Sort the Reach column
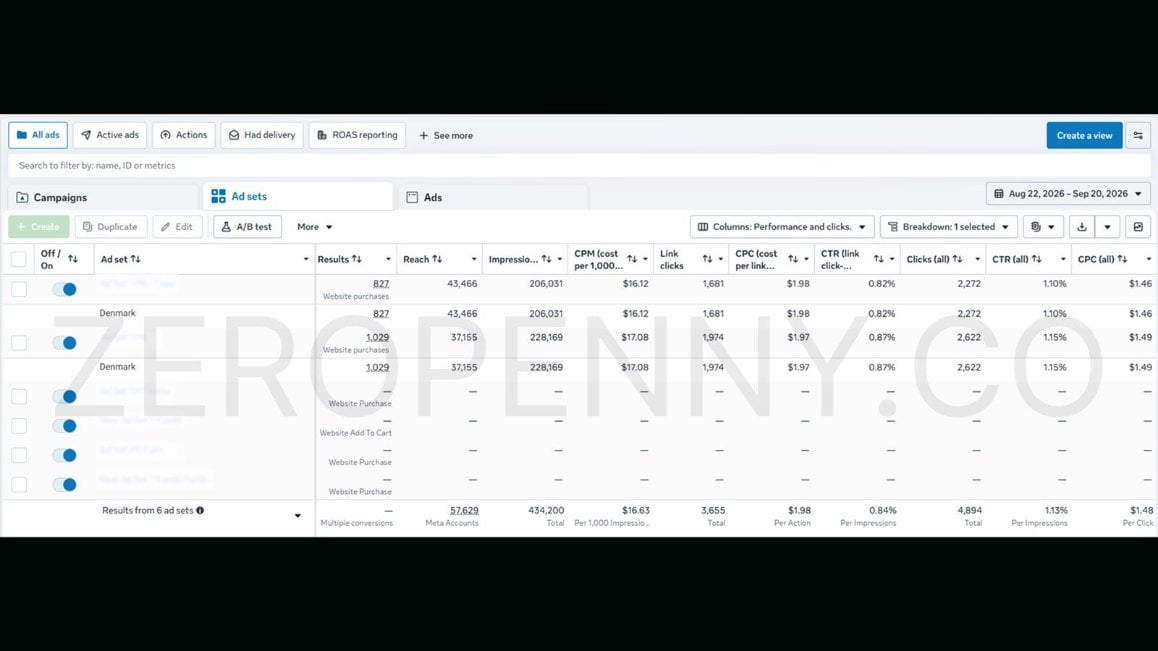Screen dimensions: 1158x651 click(x=437, y=259)
